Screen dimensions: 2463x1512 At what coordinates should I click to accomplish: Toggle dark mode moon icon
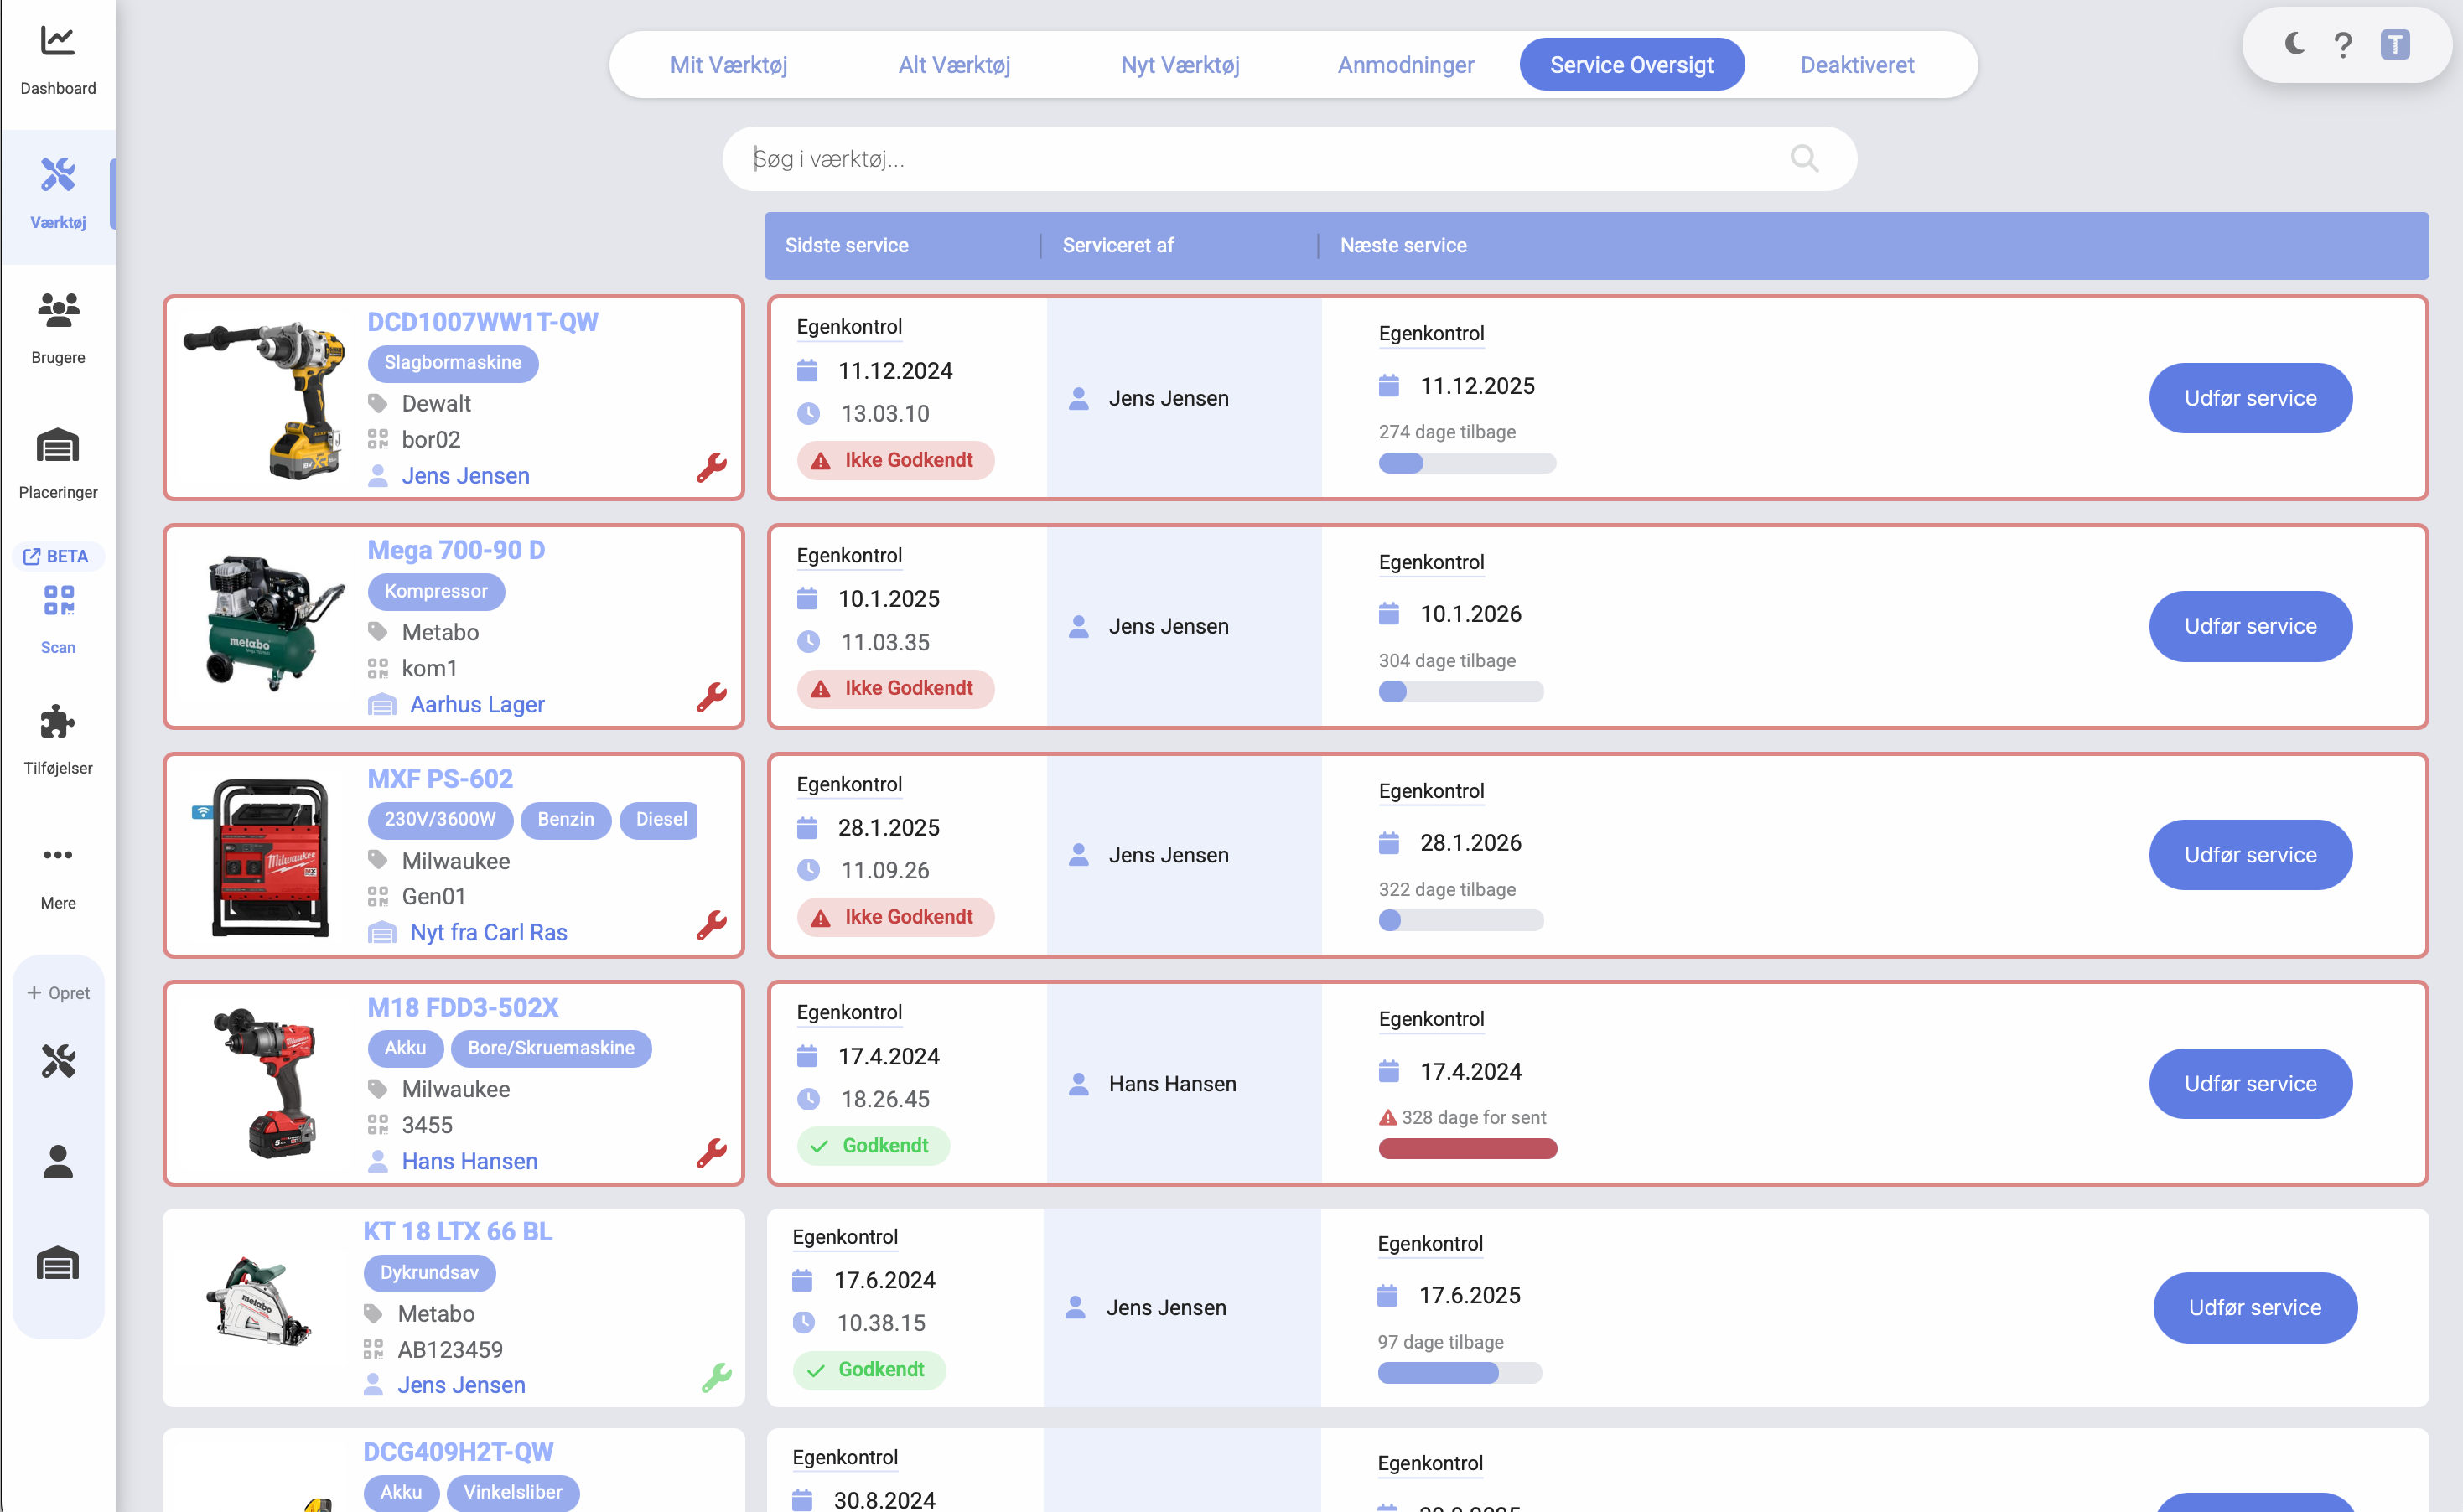2294,44
